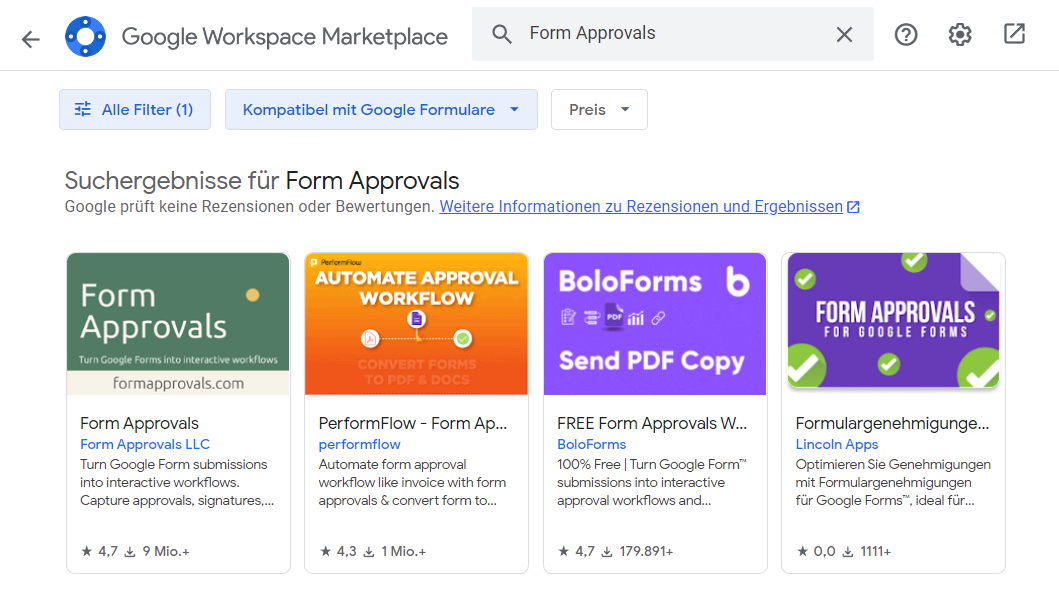Click the Google Workspace Marketplace logo

85,37
